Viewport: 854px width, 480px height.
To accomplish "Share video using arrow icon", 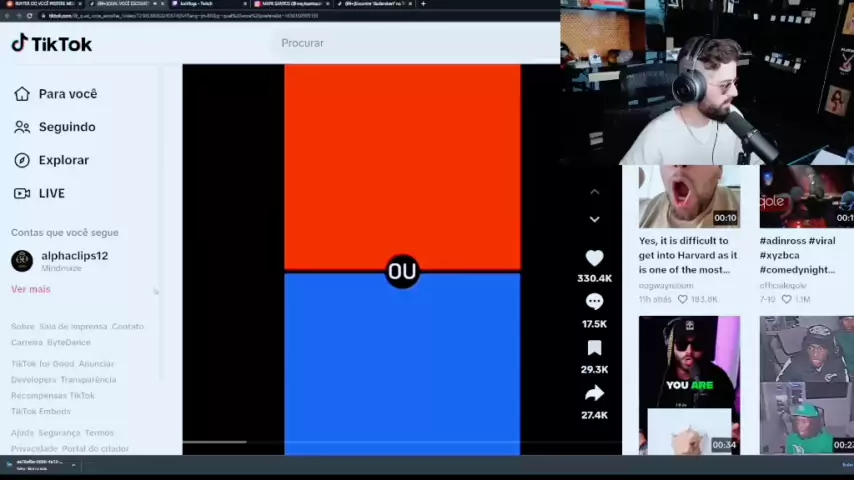I will tap(594, 394).
